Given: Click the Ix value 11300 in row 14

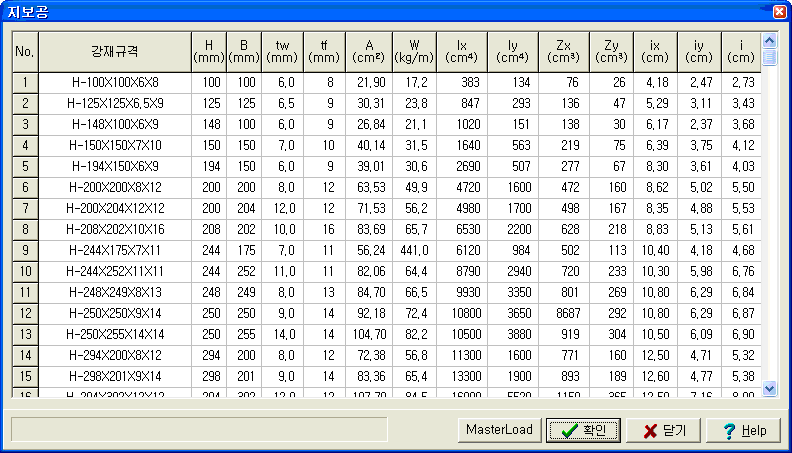Looking at the screenshot, I should pos(462,356).
